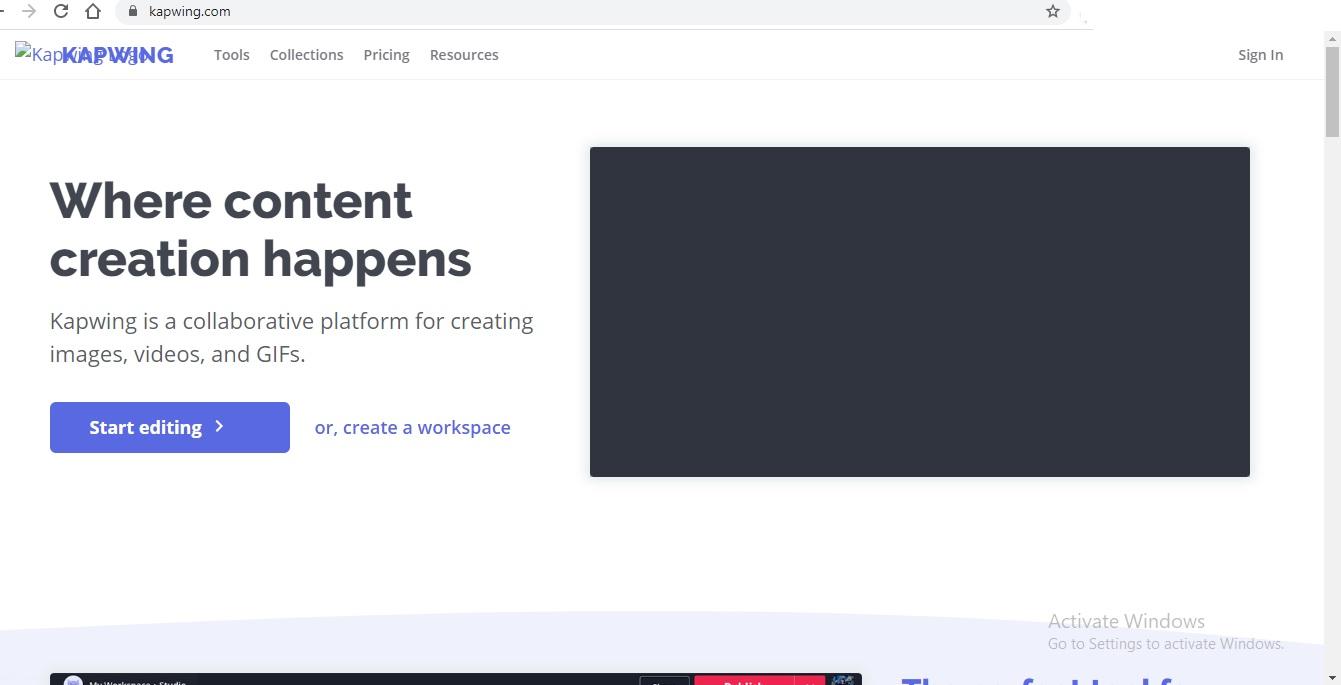Click the Kapwing collaborative platform description text
Image resolution: width=1341 pixels, height=685 pixels.
(x=292, y=337)
